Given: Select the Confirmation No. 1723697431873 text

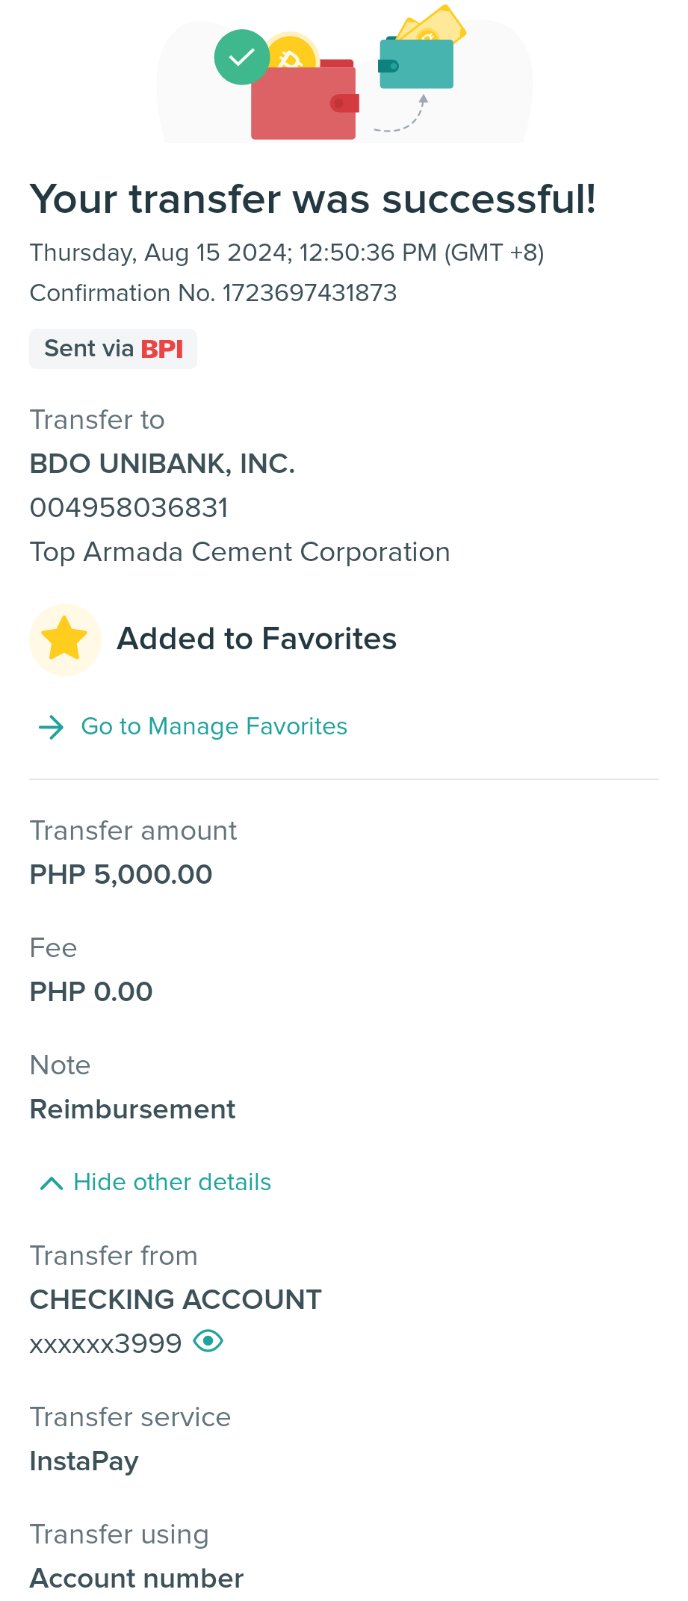Looking at the screenshot, I should point(213,293).
